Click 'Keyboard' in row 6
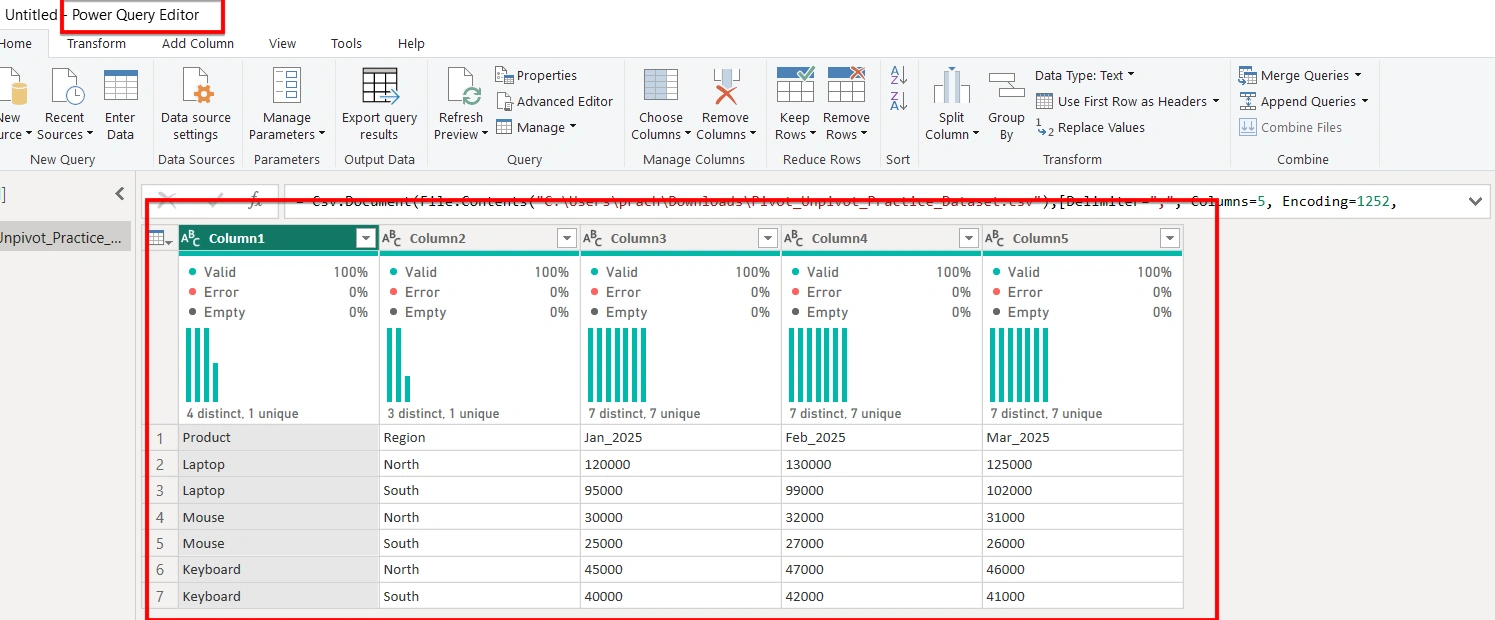 coord(278,569)
